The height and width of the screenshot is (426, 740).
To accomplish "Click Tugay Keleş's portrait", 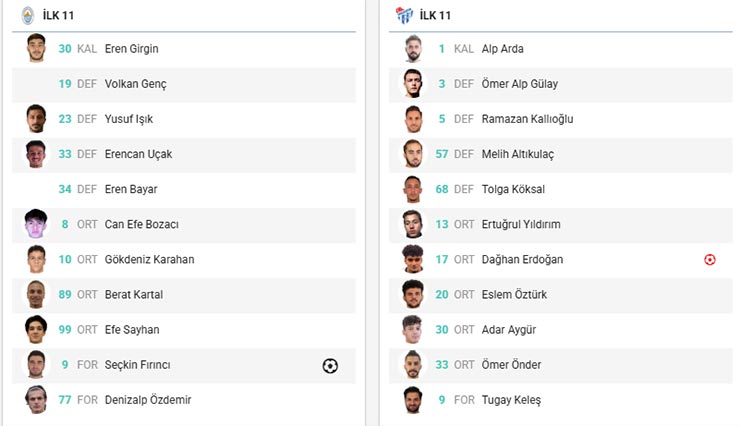I will coord(413,400).
